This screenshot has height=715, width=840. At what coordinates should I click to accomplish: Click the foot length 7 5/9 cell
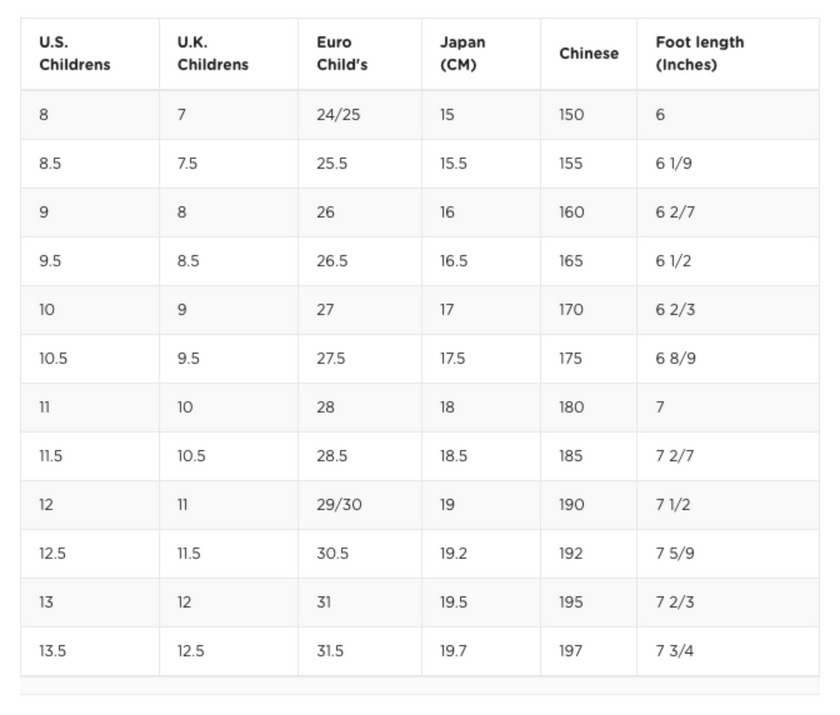(x=728, y=553)
